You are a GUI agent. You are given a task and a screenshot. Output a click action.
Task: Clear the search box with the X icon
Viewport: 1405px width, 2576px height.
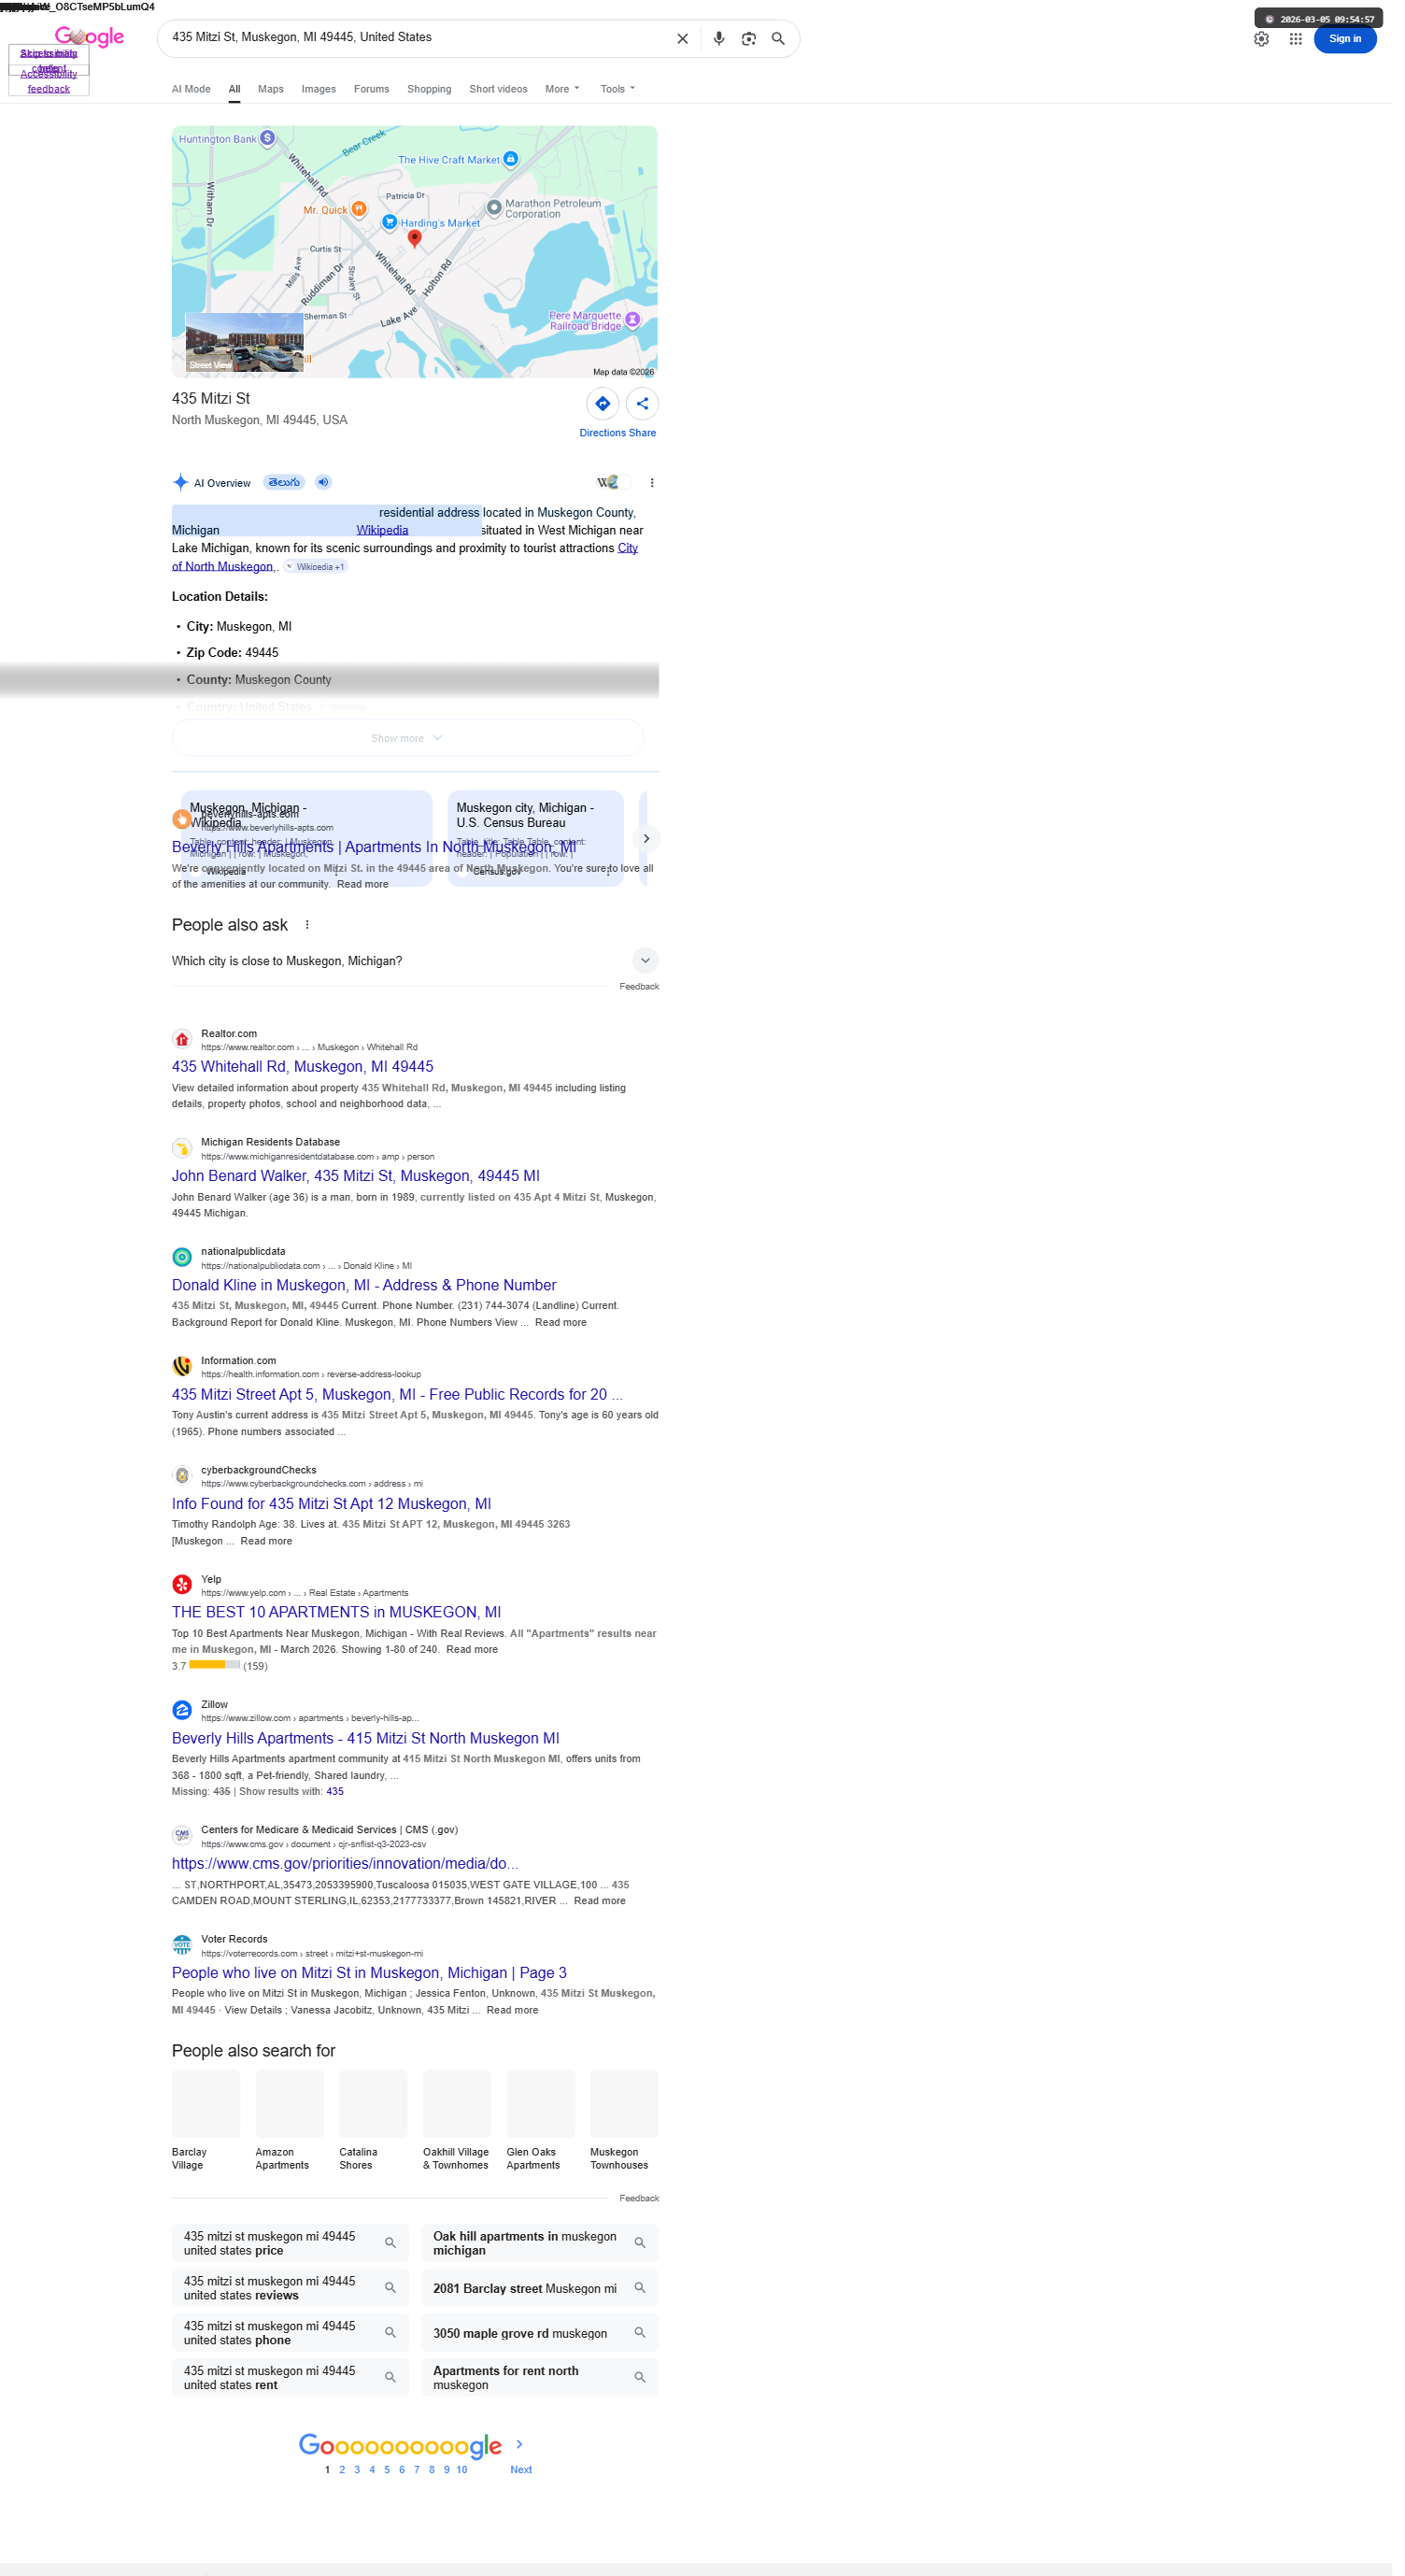point(682,39)
